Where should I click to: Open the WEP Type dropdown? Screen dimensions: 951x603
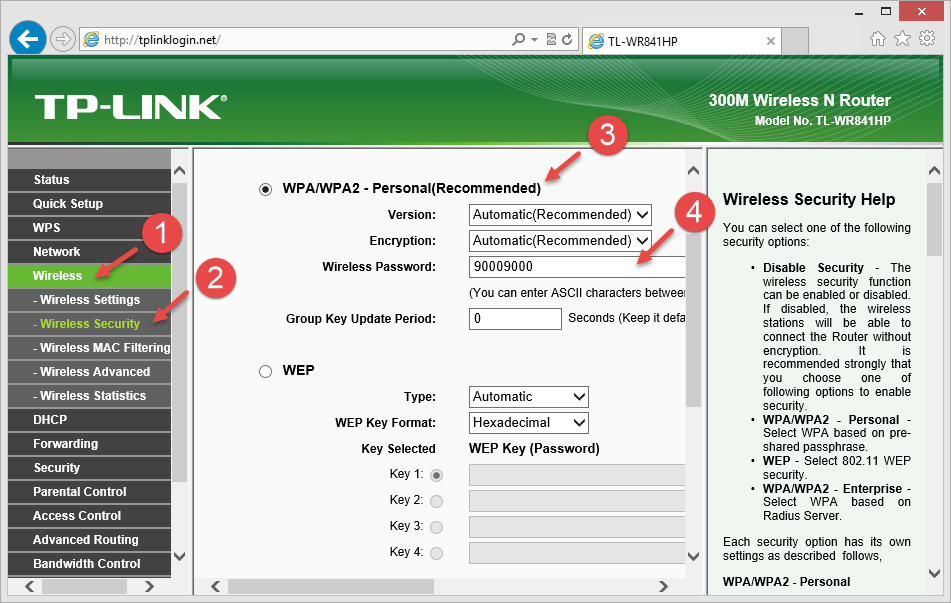pos(528,397)
